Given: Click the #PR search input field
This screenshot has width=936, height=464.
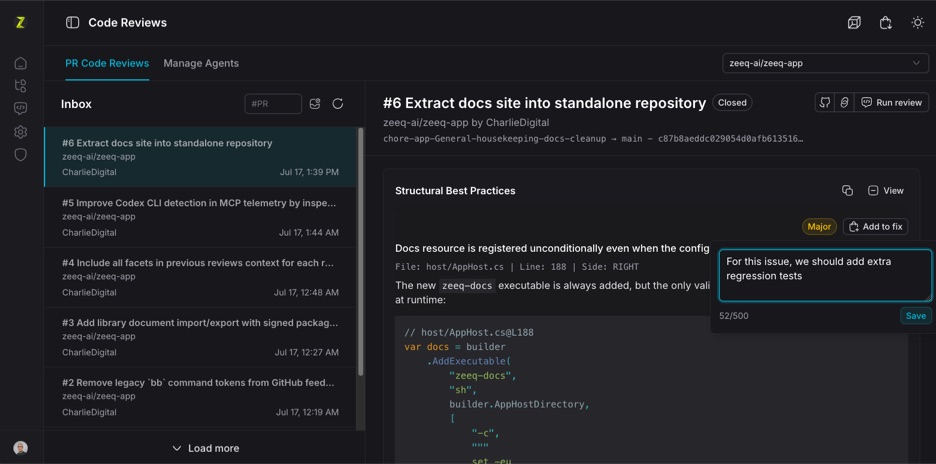Looking at the screenshot, I should 273,104.
